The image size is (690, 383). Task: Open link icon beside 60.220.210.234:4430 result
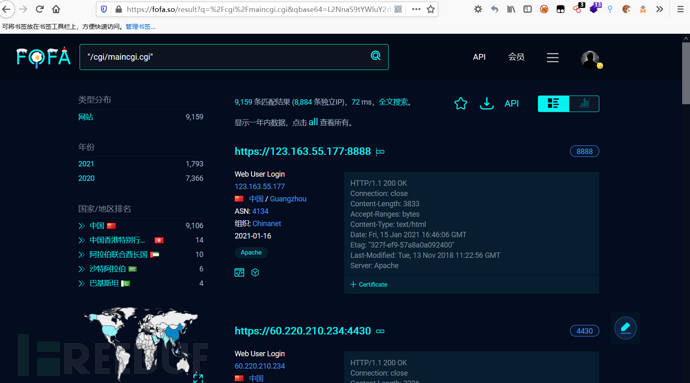tap(380, 331)
